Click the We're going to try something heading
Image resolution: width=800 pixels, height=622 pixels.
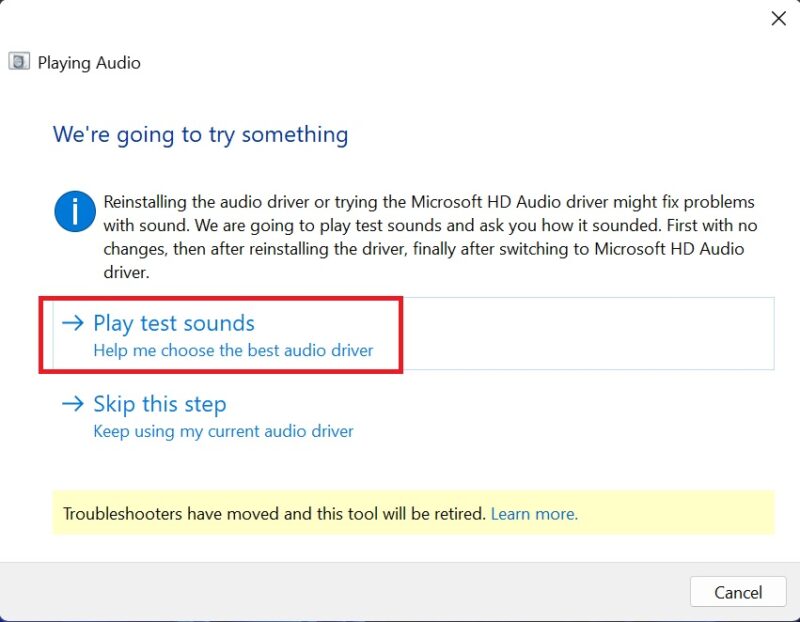tap(200, 134)
